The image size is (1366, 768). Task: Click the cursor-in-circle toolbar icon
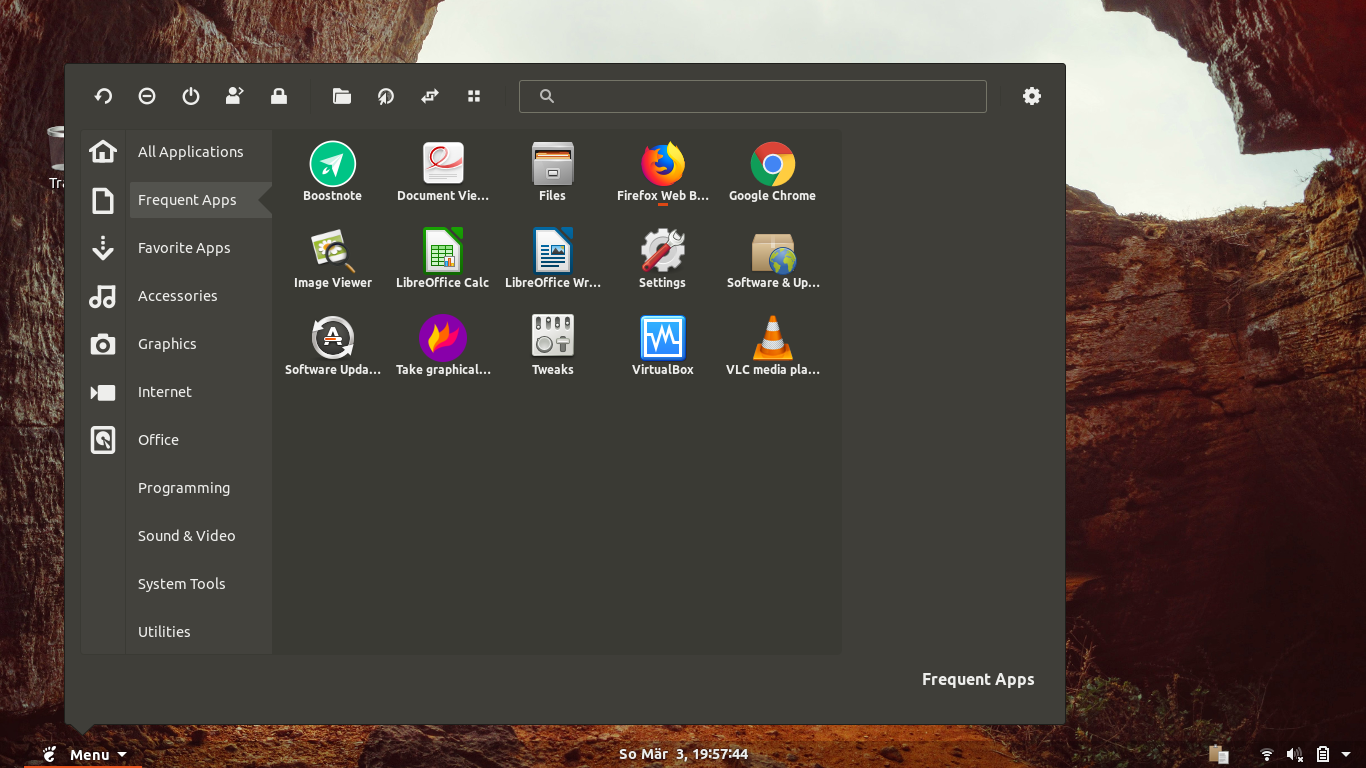pyautogui.click(x=386, y=96)
